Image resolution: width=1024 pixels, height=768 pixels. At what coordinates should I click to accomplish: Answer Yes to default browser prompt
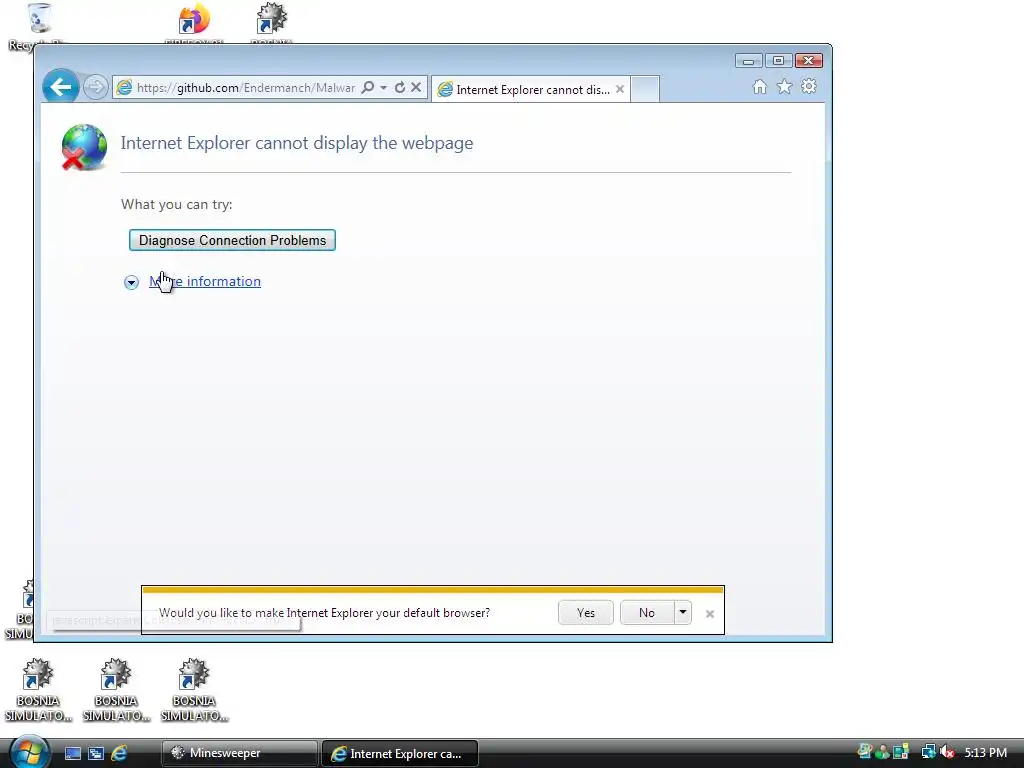click(586, 613)
